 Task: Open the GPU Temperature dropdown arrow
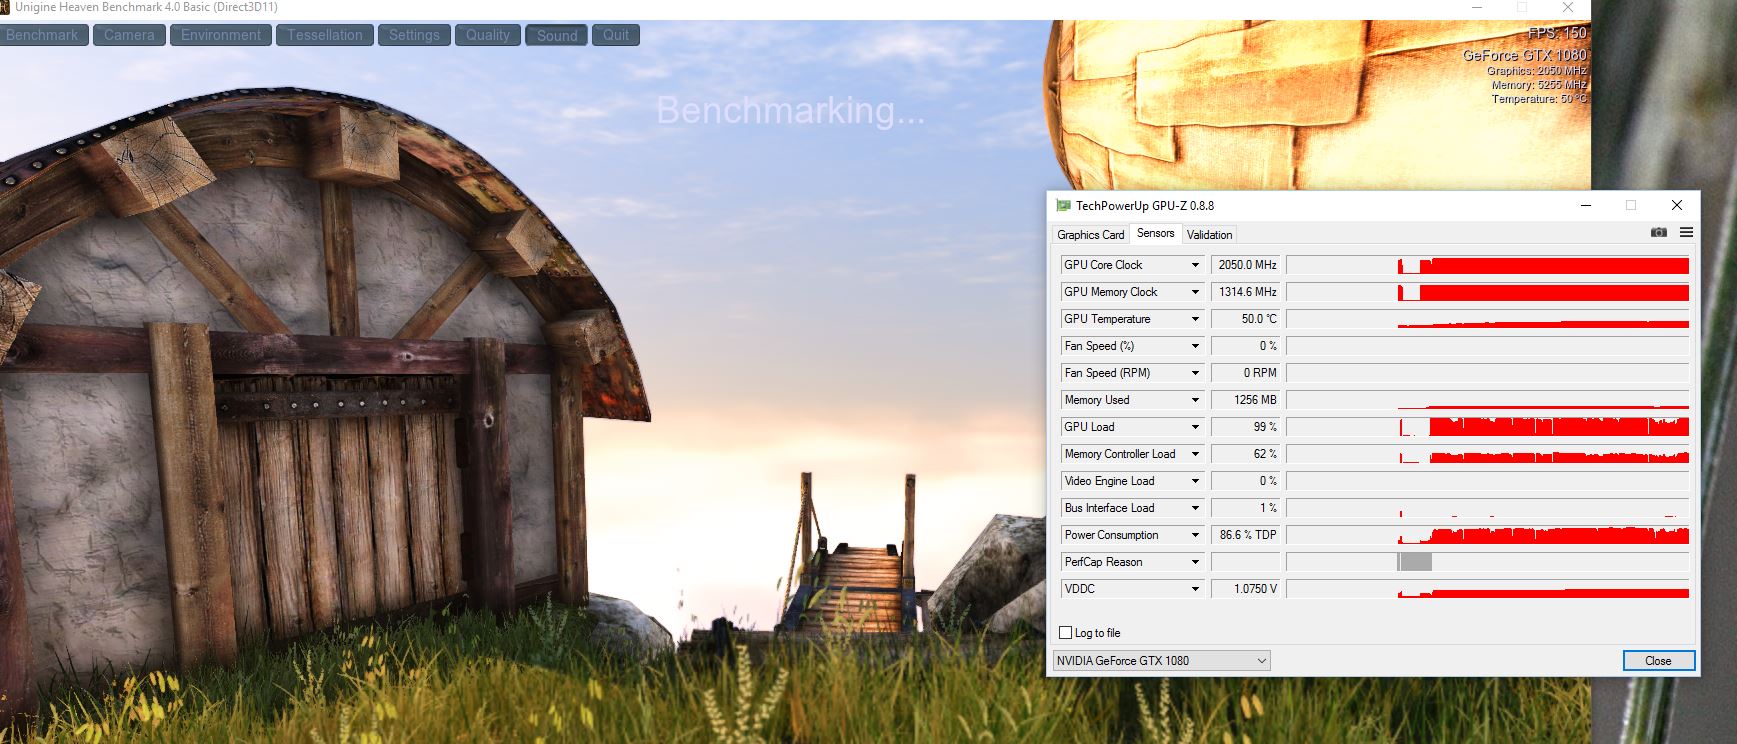[x=1194, y=319]
